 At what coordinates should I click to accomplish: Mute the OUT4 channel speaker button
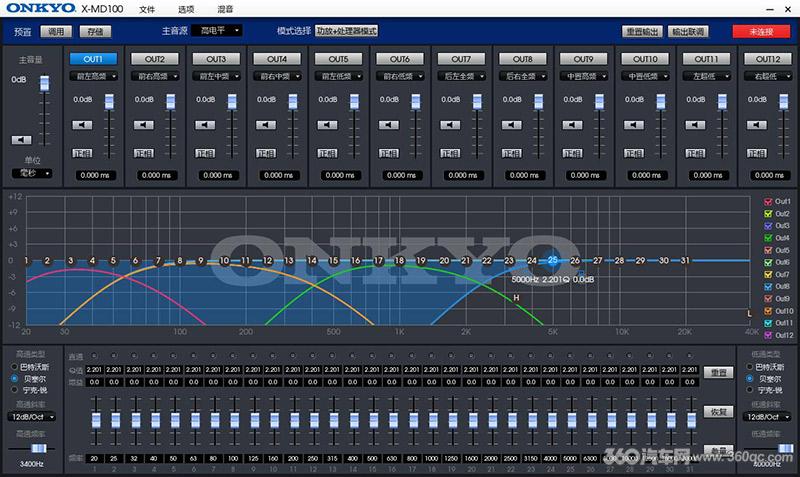point(266,125)
